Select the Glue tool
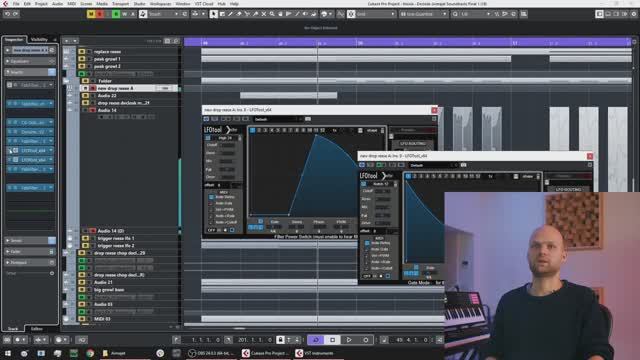Screen dimensions: 640x360 tap(256, 14)
